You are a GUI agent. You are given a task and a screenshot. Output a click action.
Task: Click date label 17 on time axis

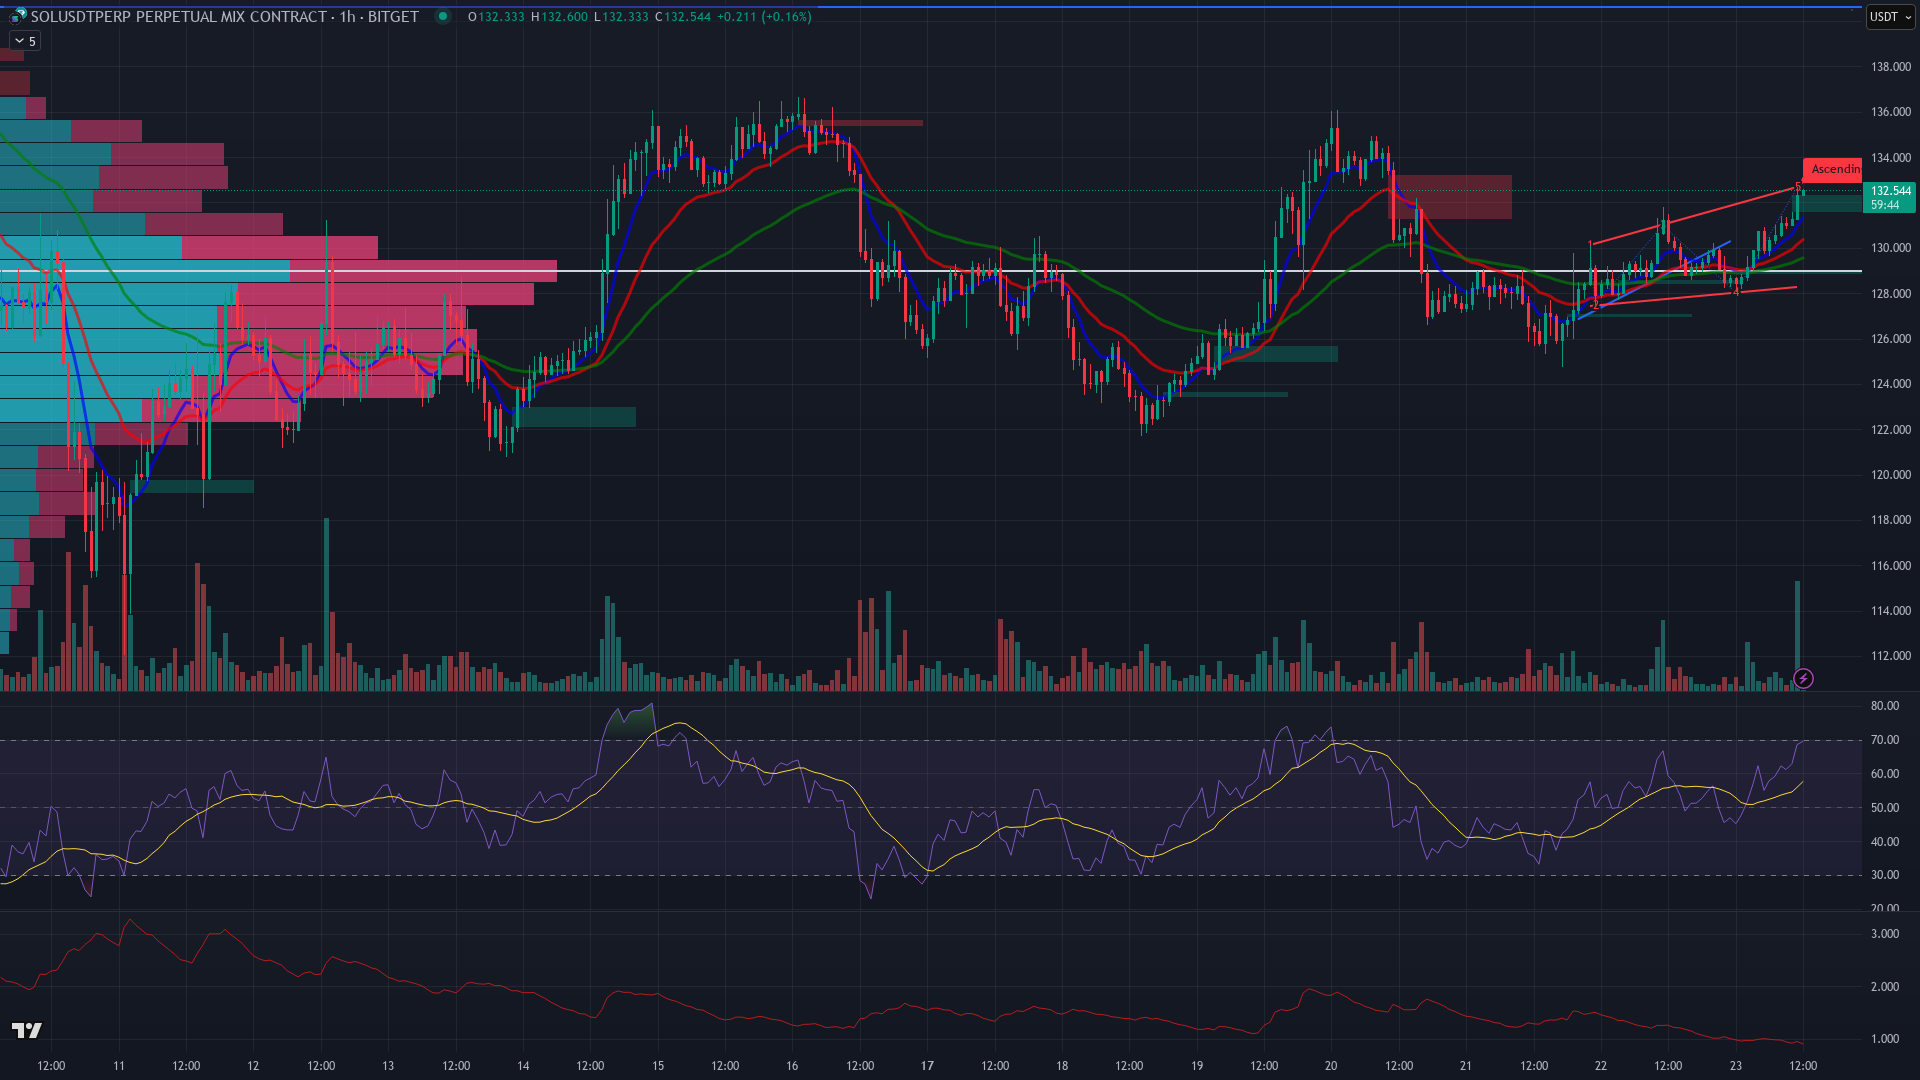pyautogui.click(x=927, y=1065)
